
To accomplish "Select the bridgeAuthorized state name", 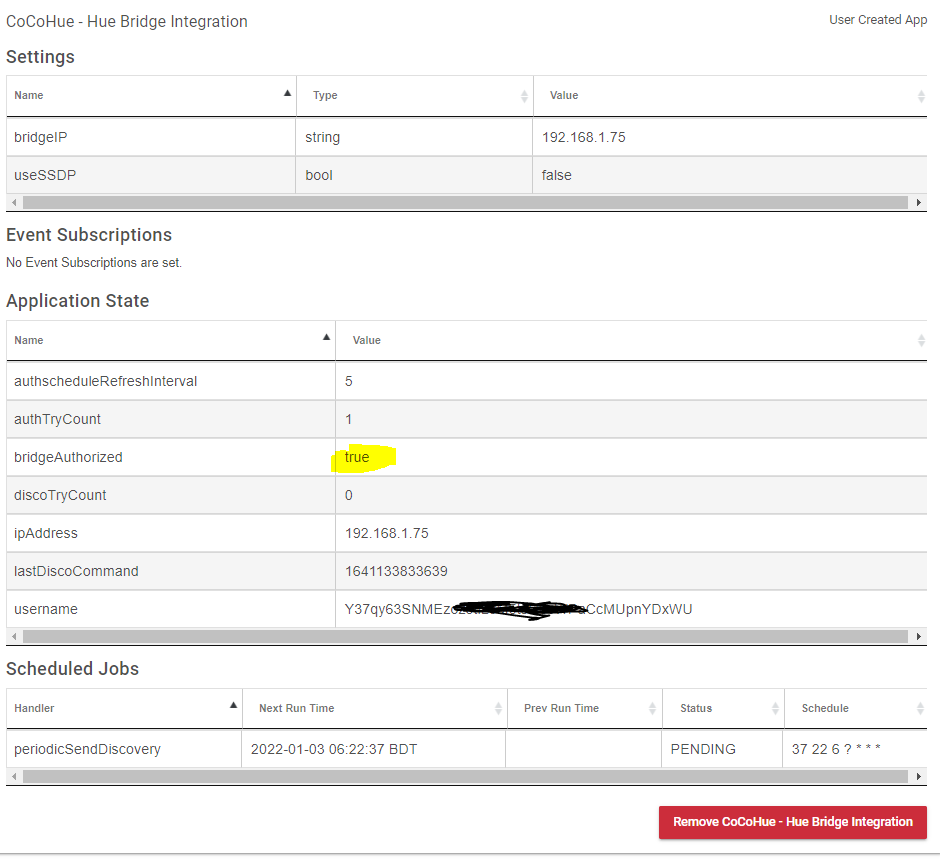I will tap(68, 457).
